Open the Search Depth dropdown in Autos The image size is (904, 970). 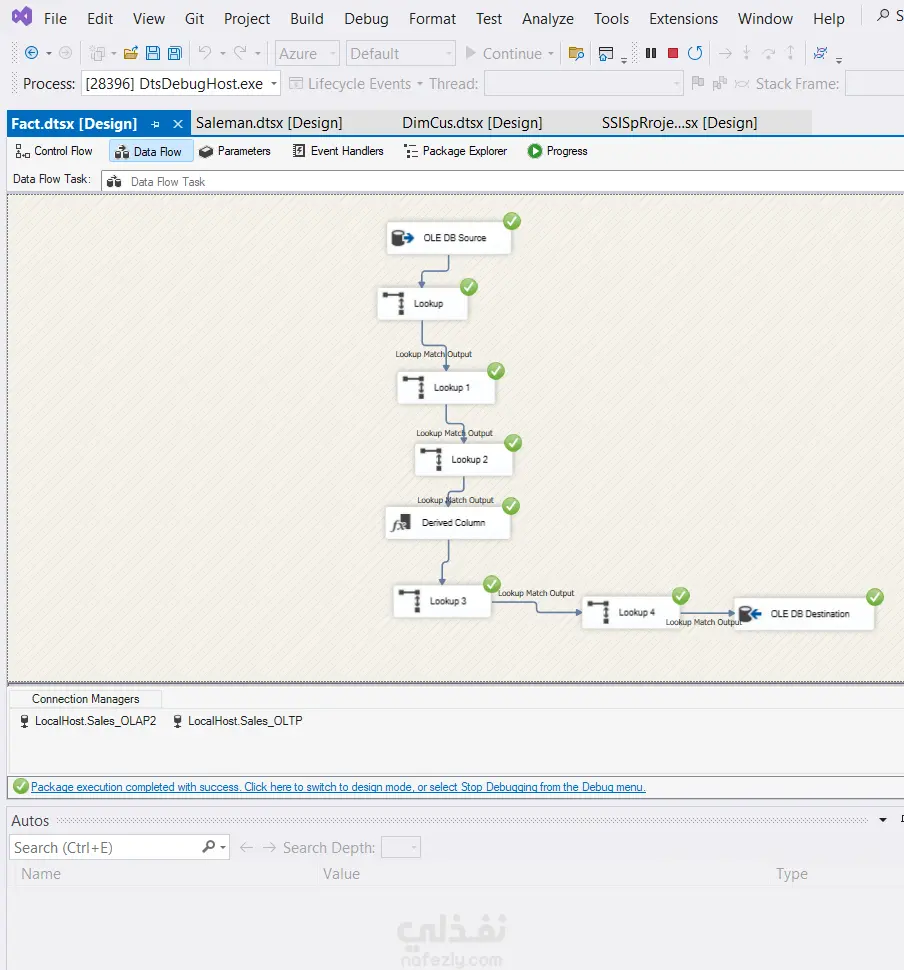click(401, 848)
